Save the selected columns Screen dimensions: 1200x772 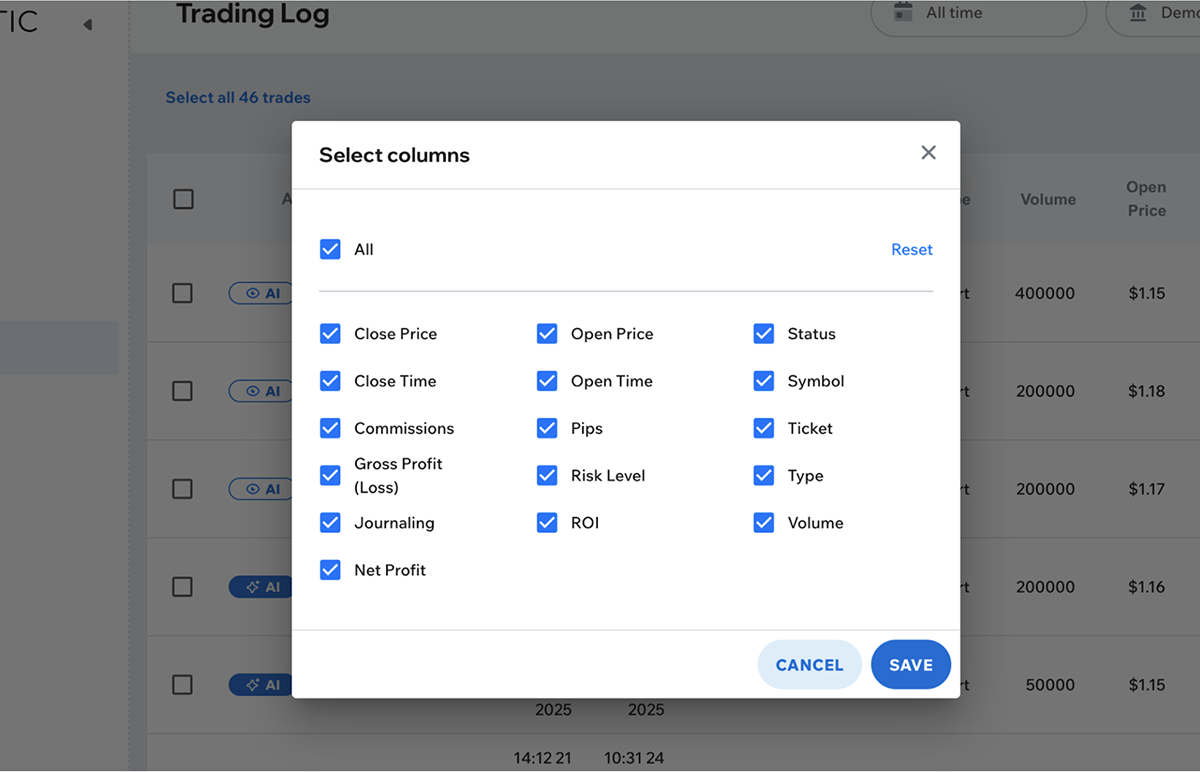tap(910, 664)
